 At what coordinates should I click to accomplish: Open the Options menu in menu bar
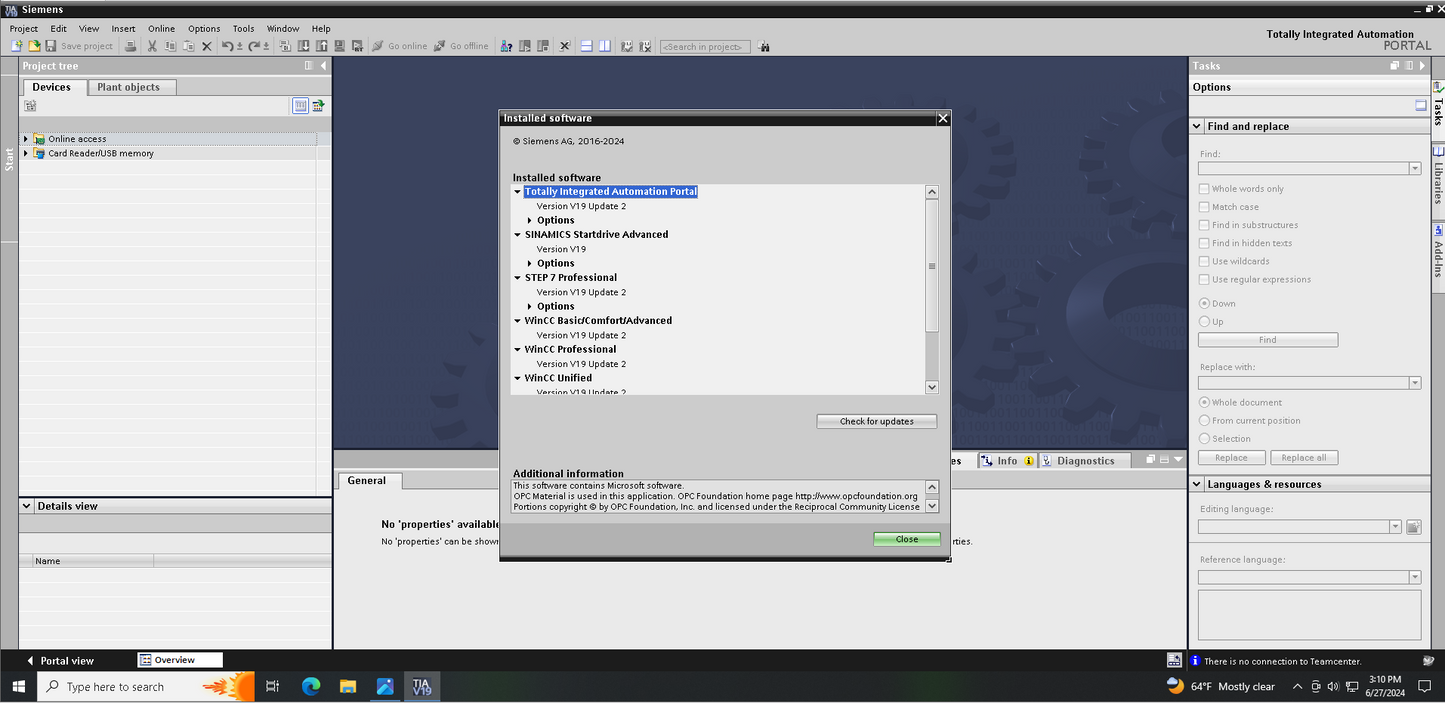point(204,29)
